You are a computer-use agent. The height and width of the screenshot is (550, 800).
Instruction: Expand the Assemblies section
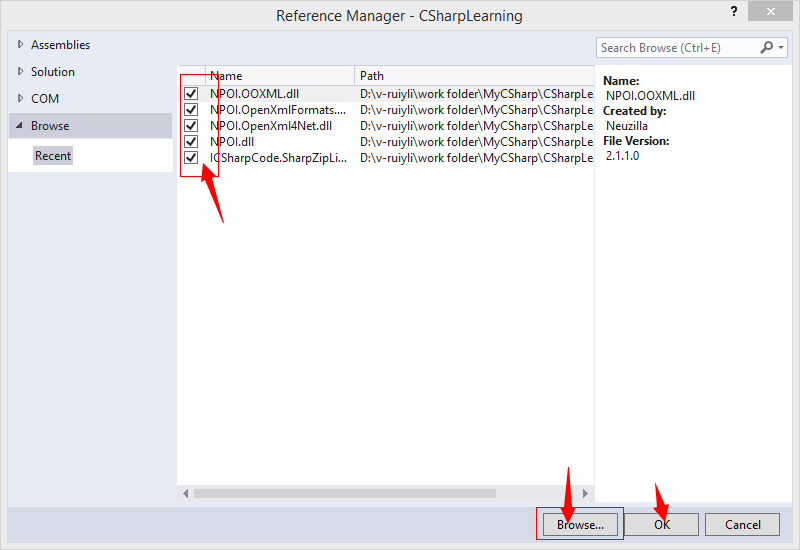[20, 45]
